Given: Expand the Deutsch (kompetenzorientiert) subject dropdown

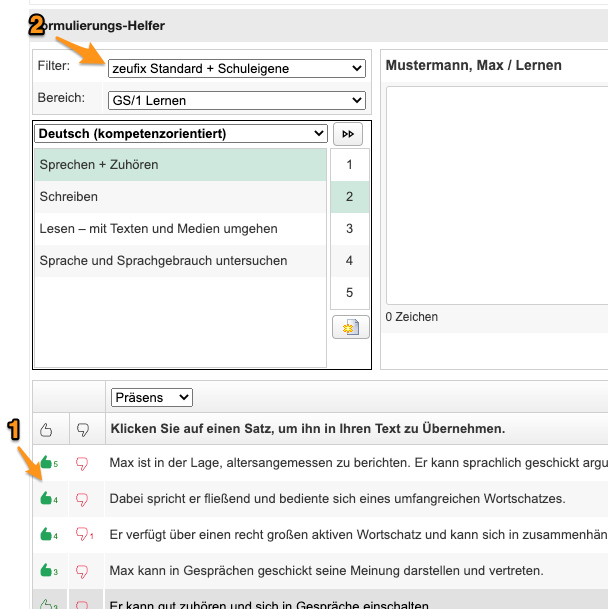Looking at the screenshot, I should [181, 134].
